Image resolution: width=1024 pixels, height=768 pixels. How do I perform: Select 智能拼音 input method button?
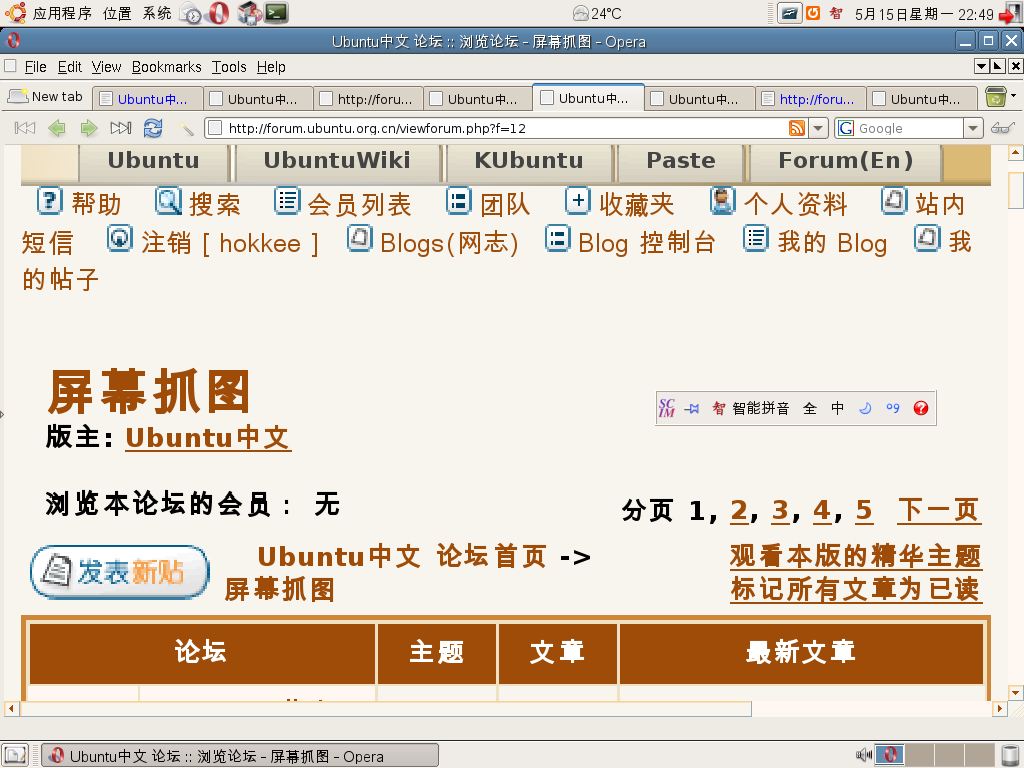pyautogui.click(x=761, y=408)
